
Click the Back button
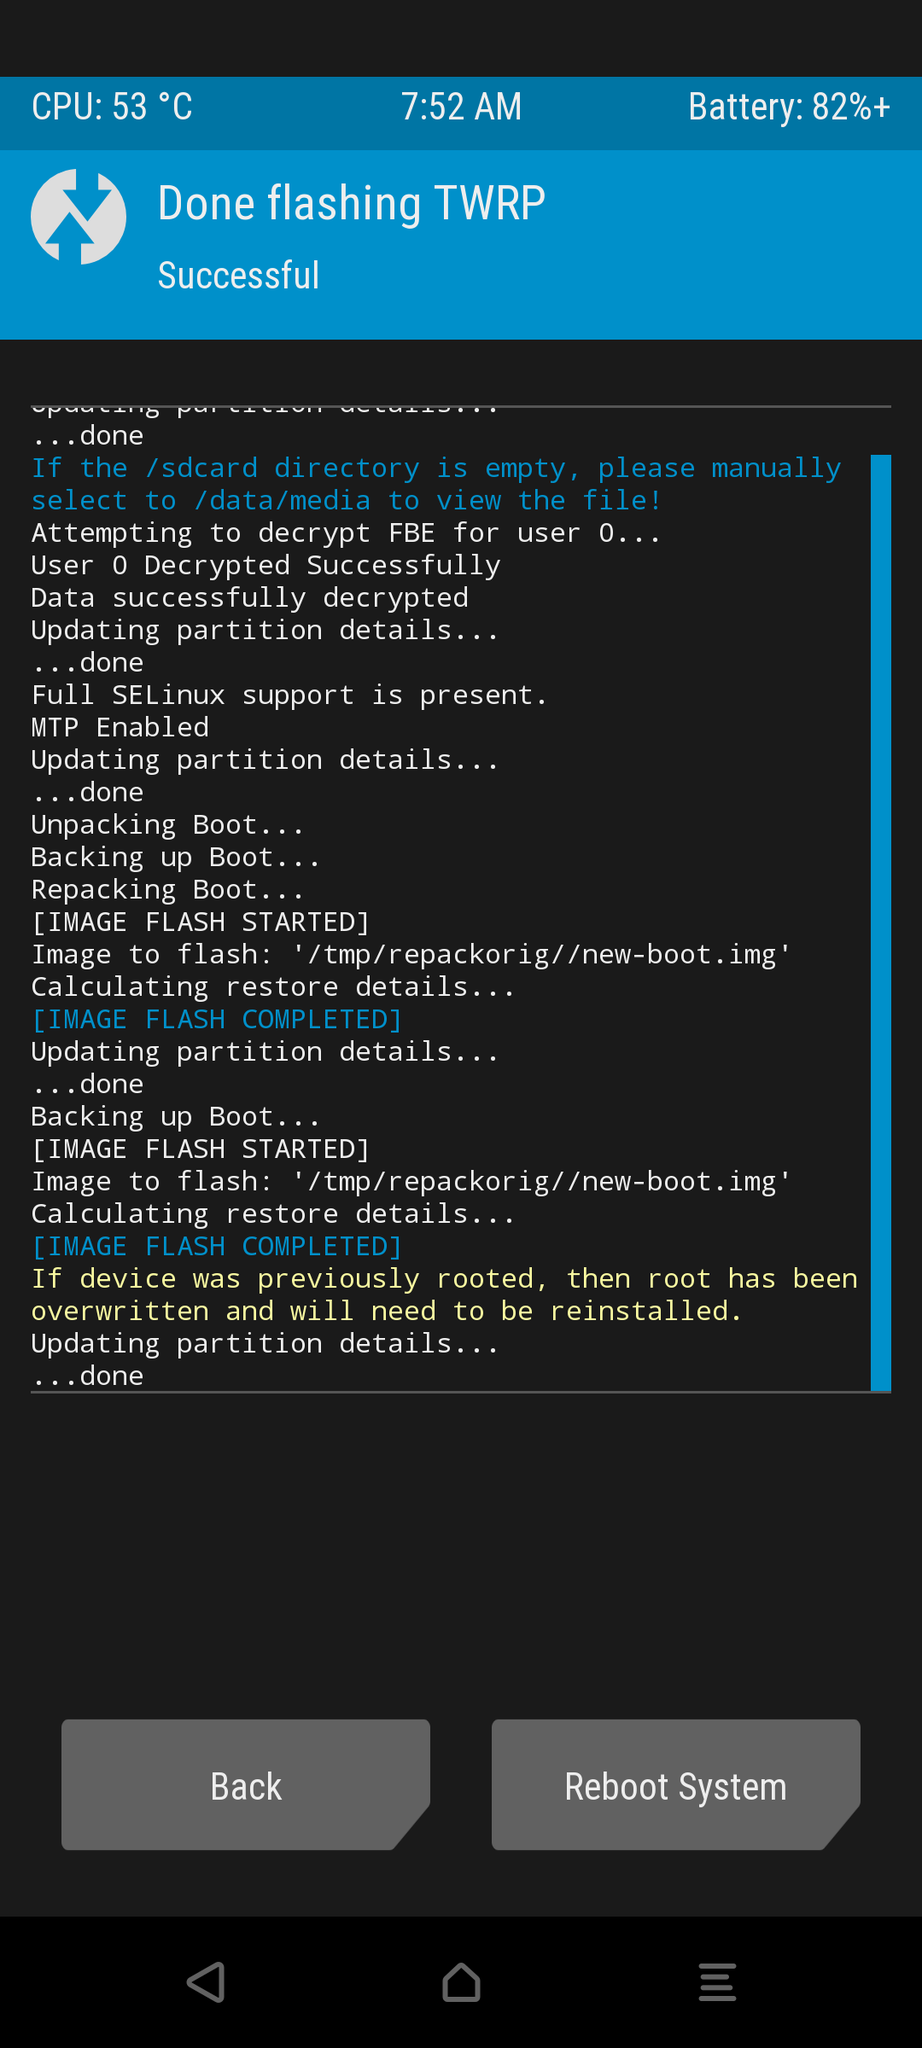click(x=246, y=1785)
